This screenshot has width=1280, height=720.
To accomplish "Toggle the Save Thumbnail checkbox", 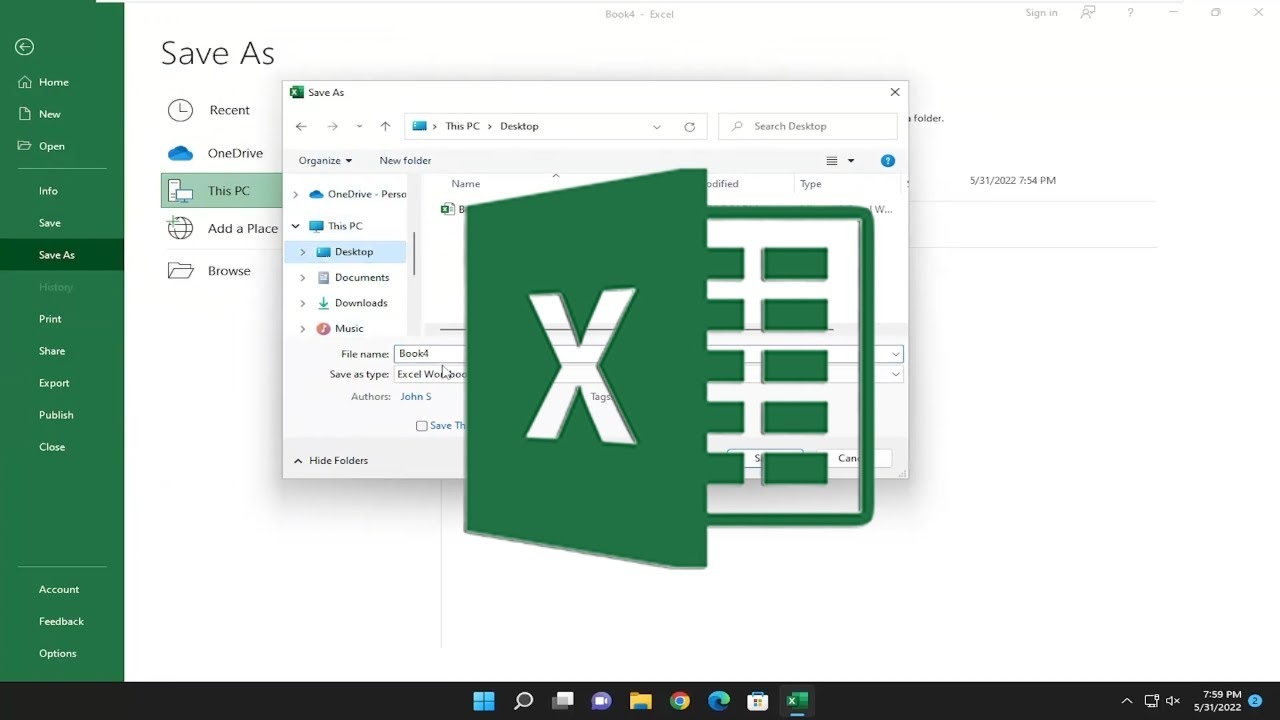I will (422, 426).
